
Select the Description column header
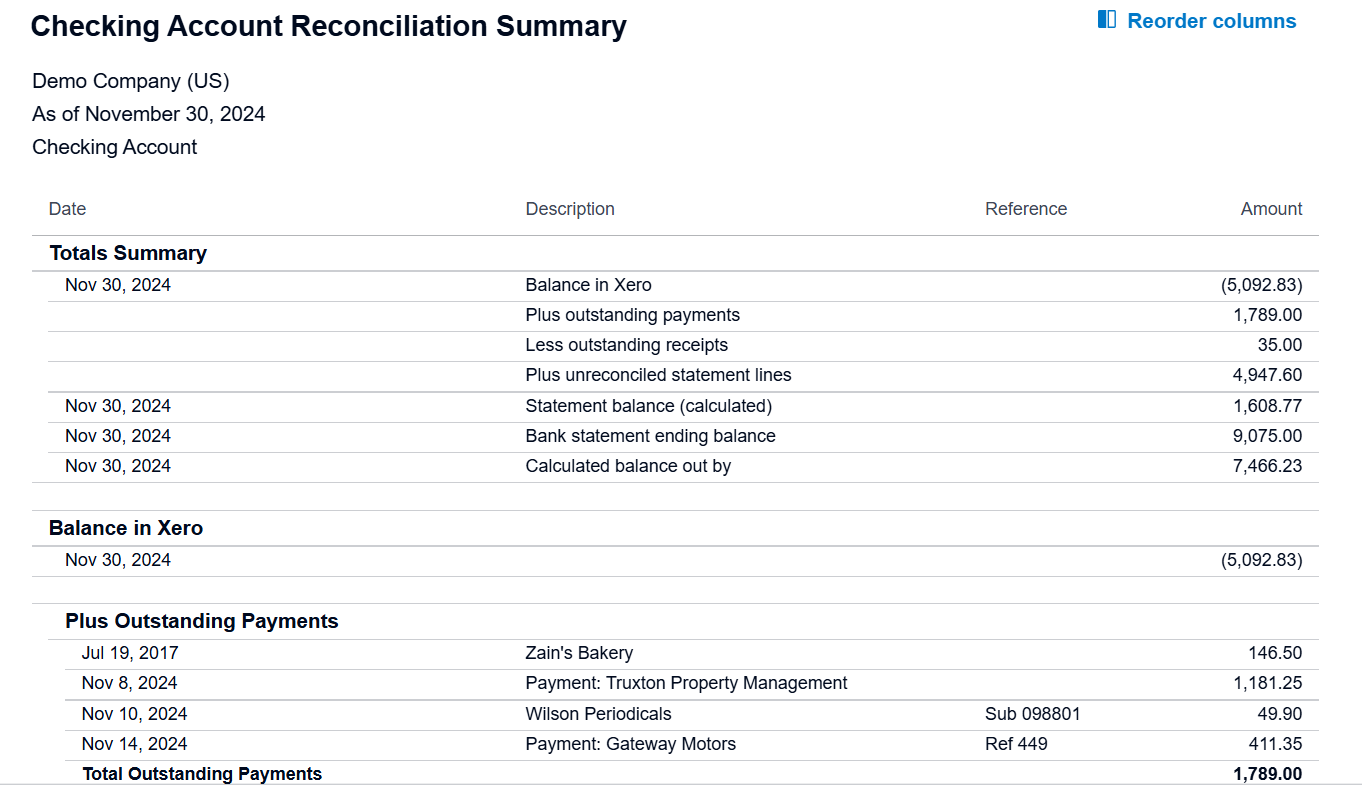pos(570,208)
